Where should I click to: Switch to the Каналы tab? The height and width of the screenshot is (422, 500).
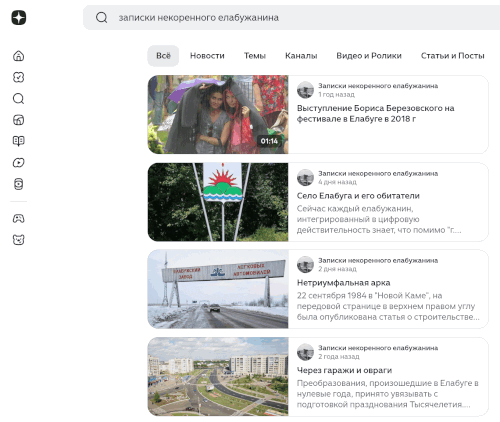(x=301, y=56)
